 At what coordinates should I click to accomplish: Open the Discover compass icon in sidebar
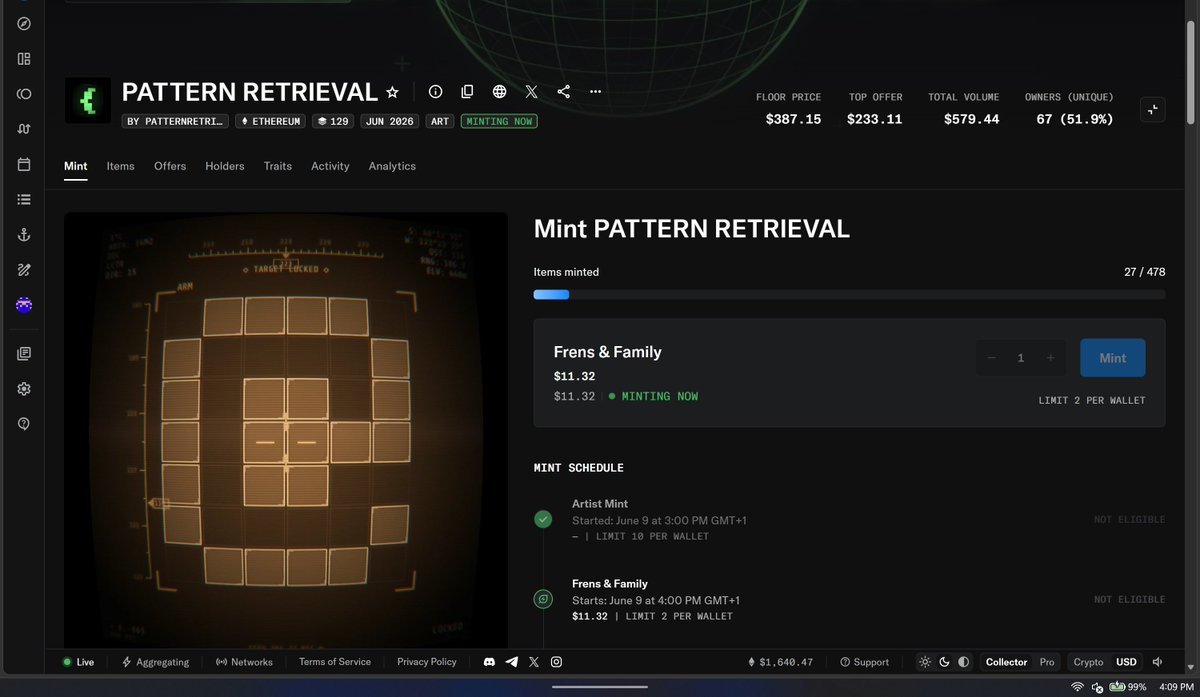tap(24, 24)
